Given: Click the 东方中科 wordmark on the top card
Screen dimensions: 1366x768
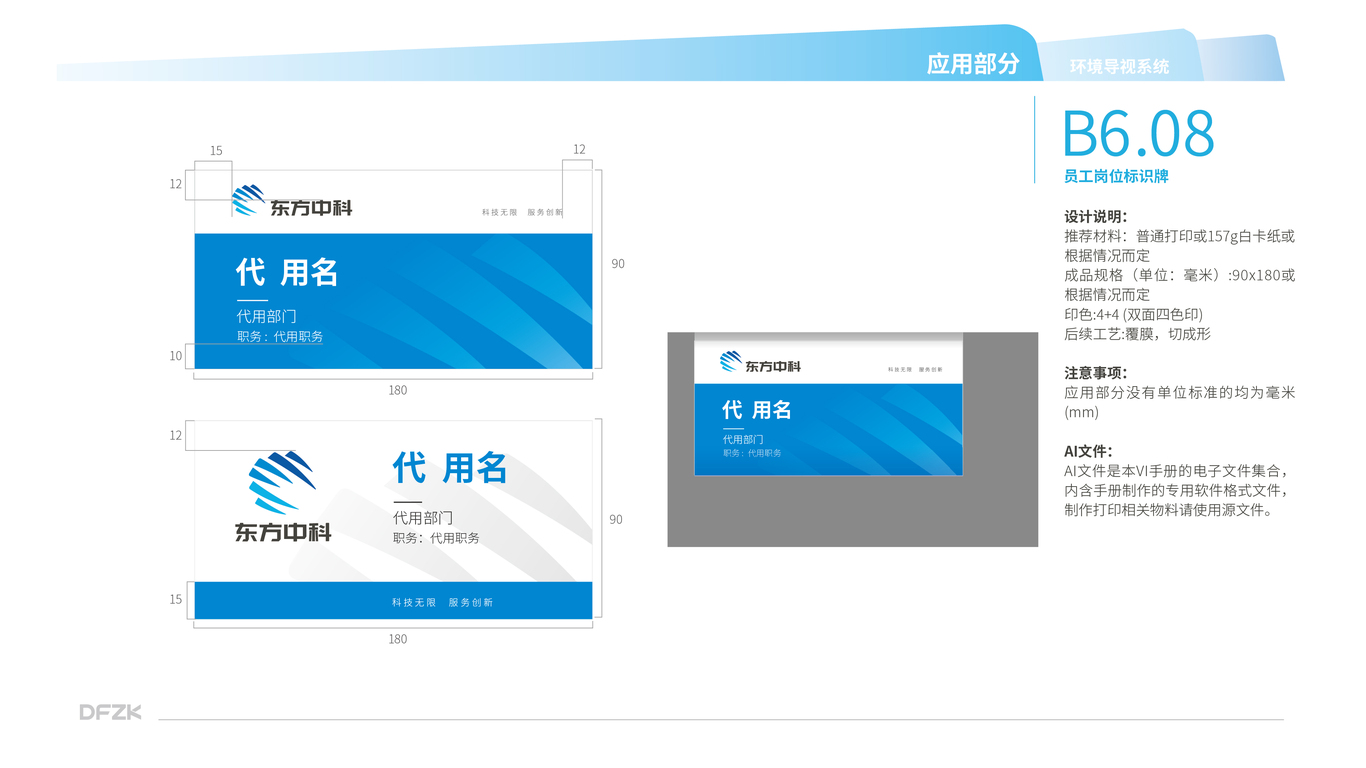Looking at the screenshot, I should tap(311, 208).
